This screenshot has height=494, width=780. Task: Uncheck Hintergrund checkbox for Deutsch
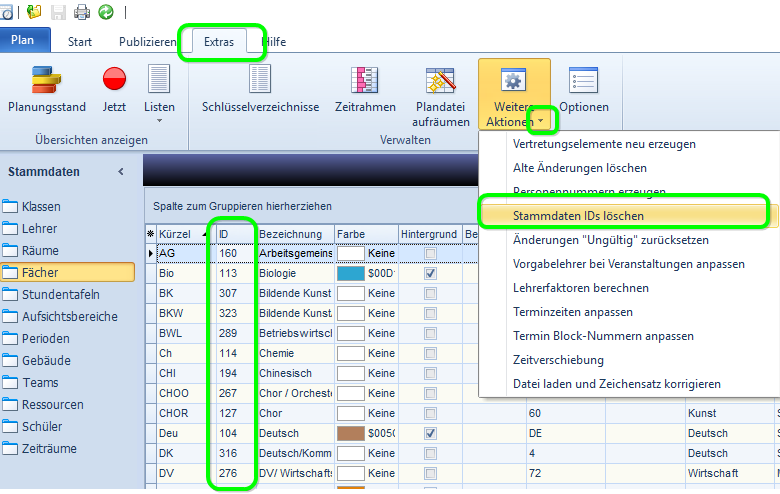point(430,433)
